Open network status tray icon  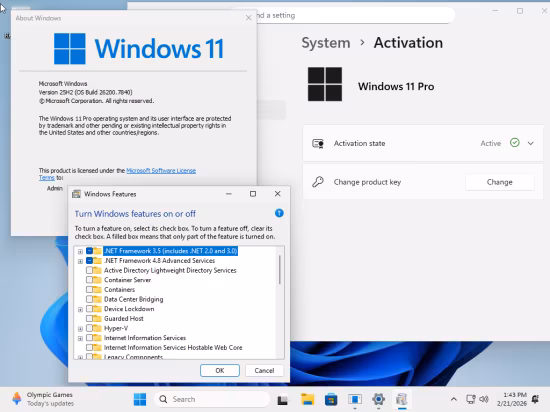tap(470, 399)
